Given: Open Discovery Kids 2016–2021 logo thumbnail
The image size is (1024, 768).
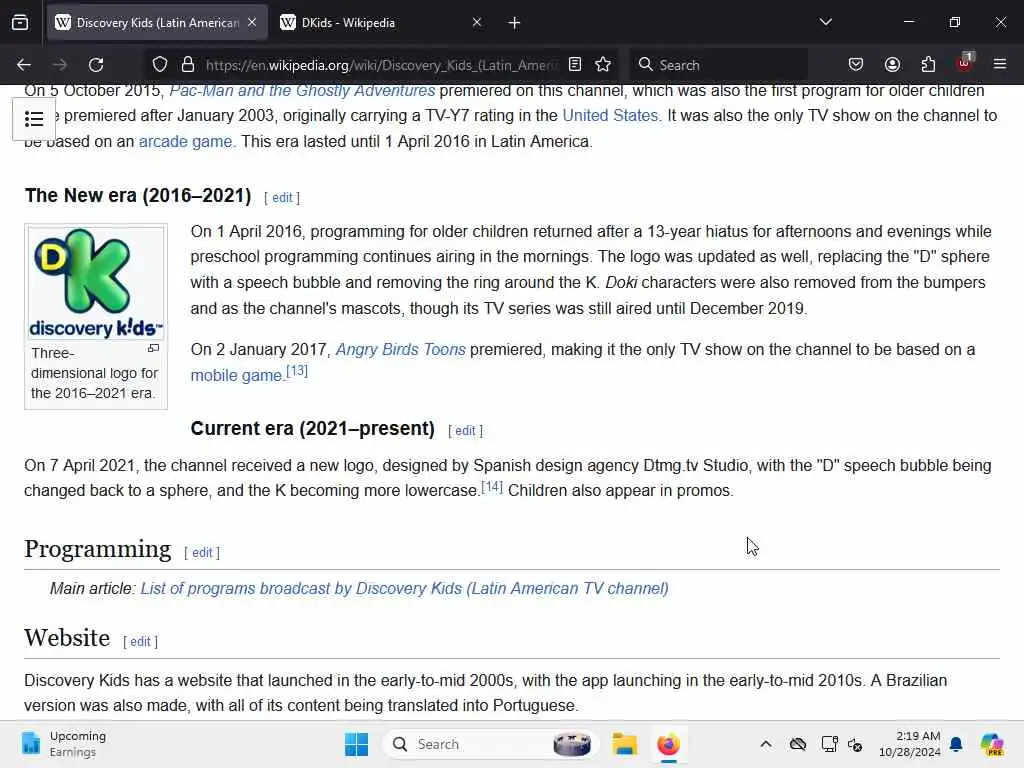Looking at the screenshot, I should point(96,283).
